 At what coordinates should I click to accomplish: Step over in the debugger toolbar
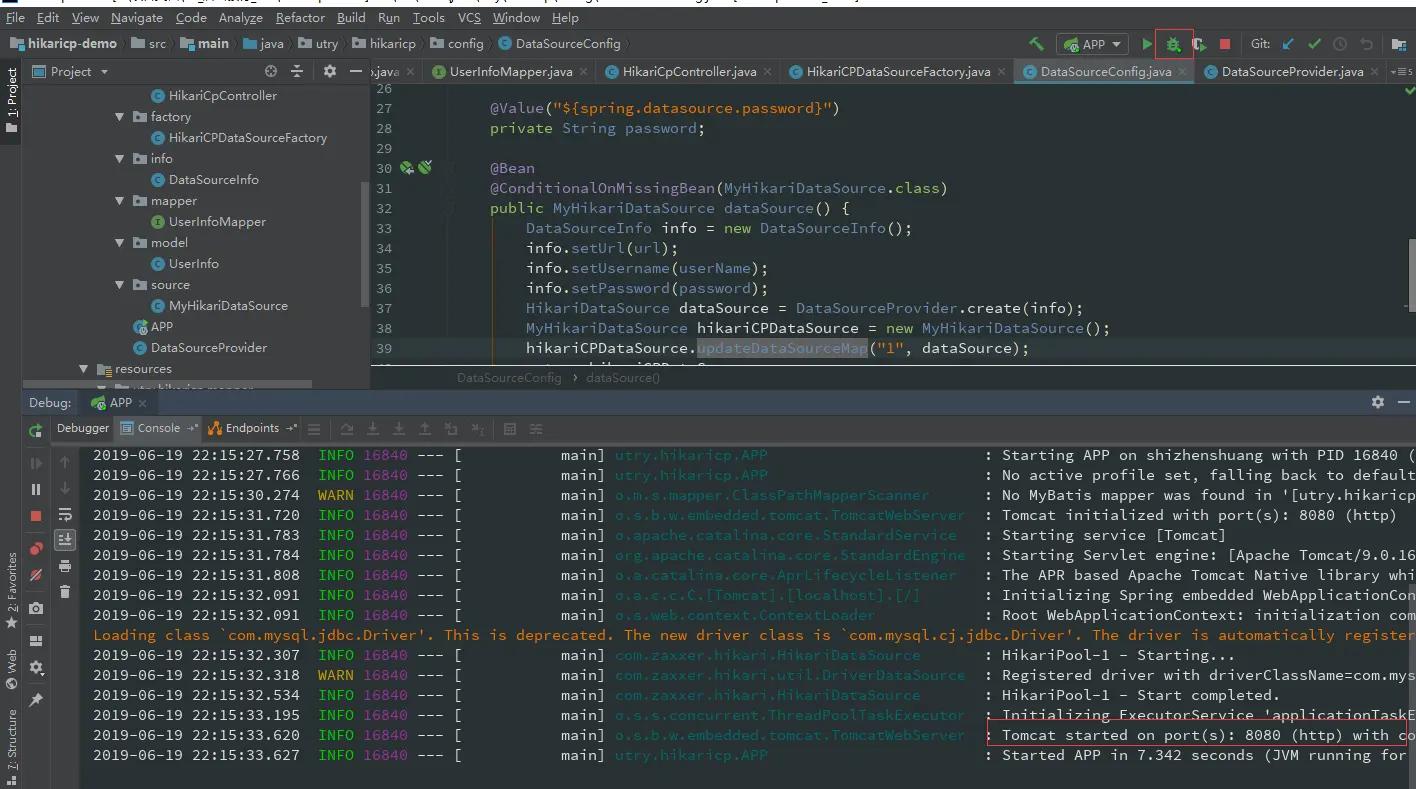click(347, 429)
